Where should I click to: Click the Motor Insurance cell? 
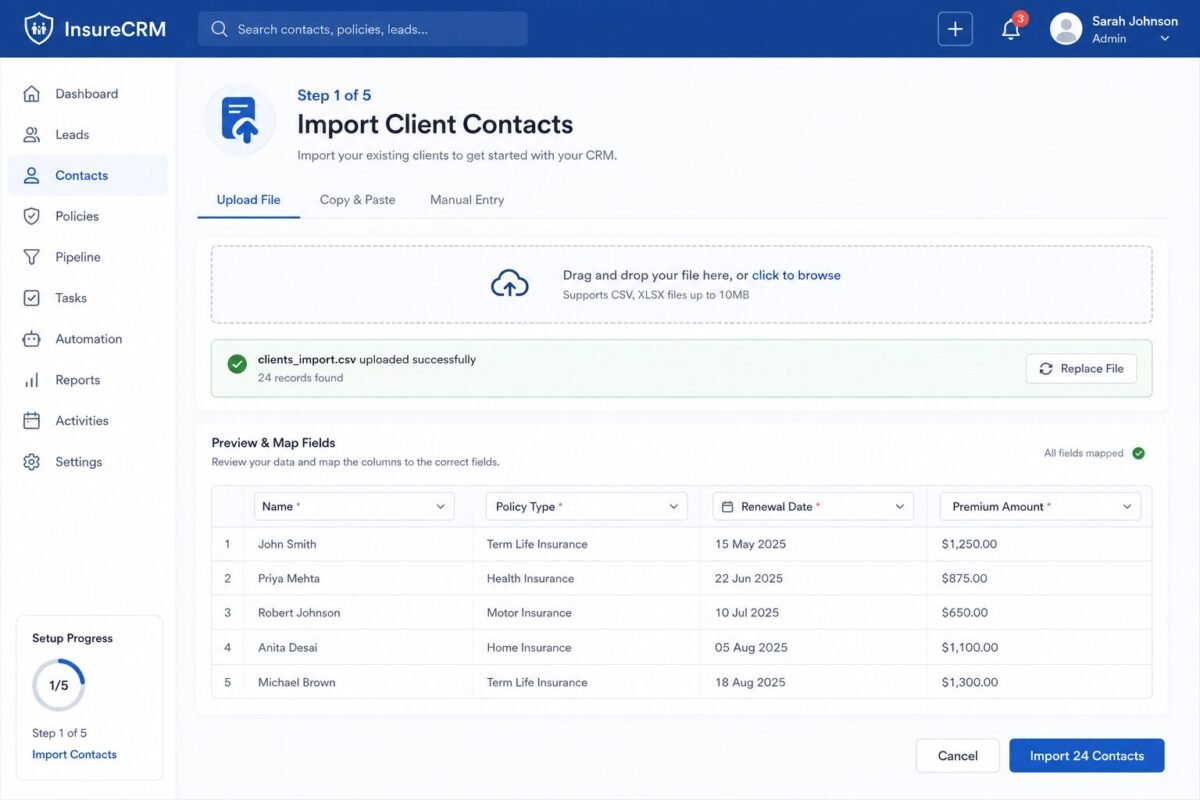pyautogui.click(x=529, y=613)
